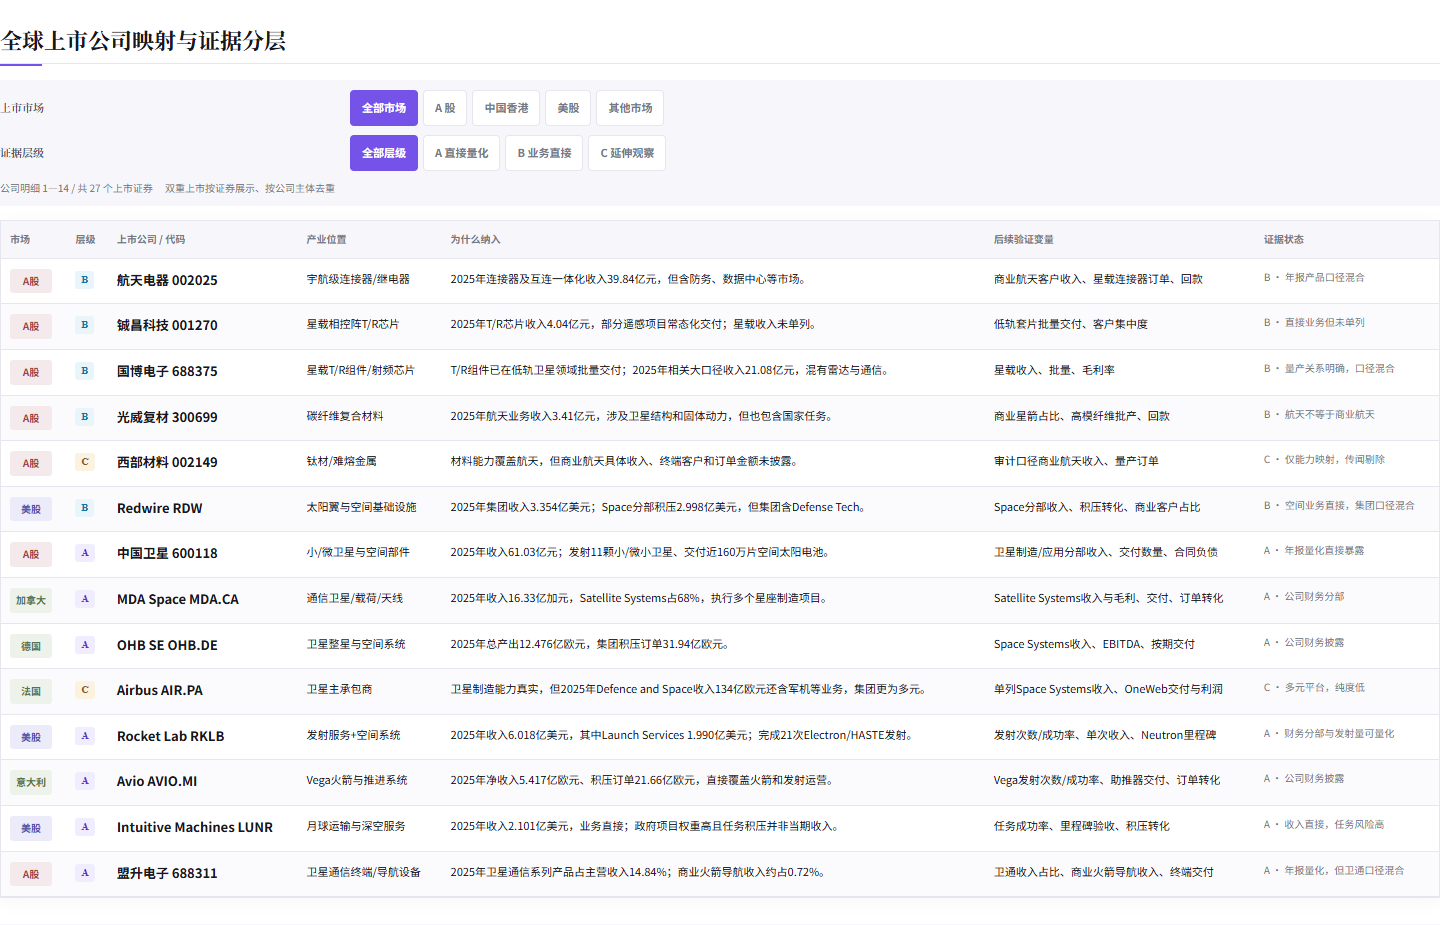The image size is (1440, 925).
Task: Select the 全部市场 filter button
Action: coord(384,108)
